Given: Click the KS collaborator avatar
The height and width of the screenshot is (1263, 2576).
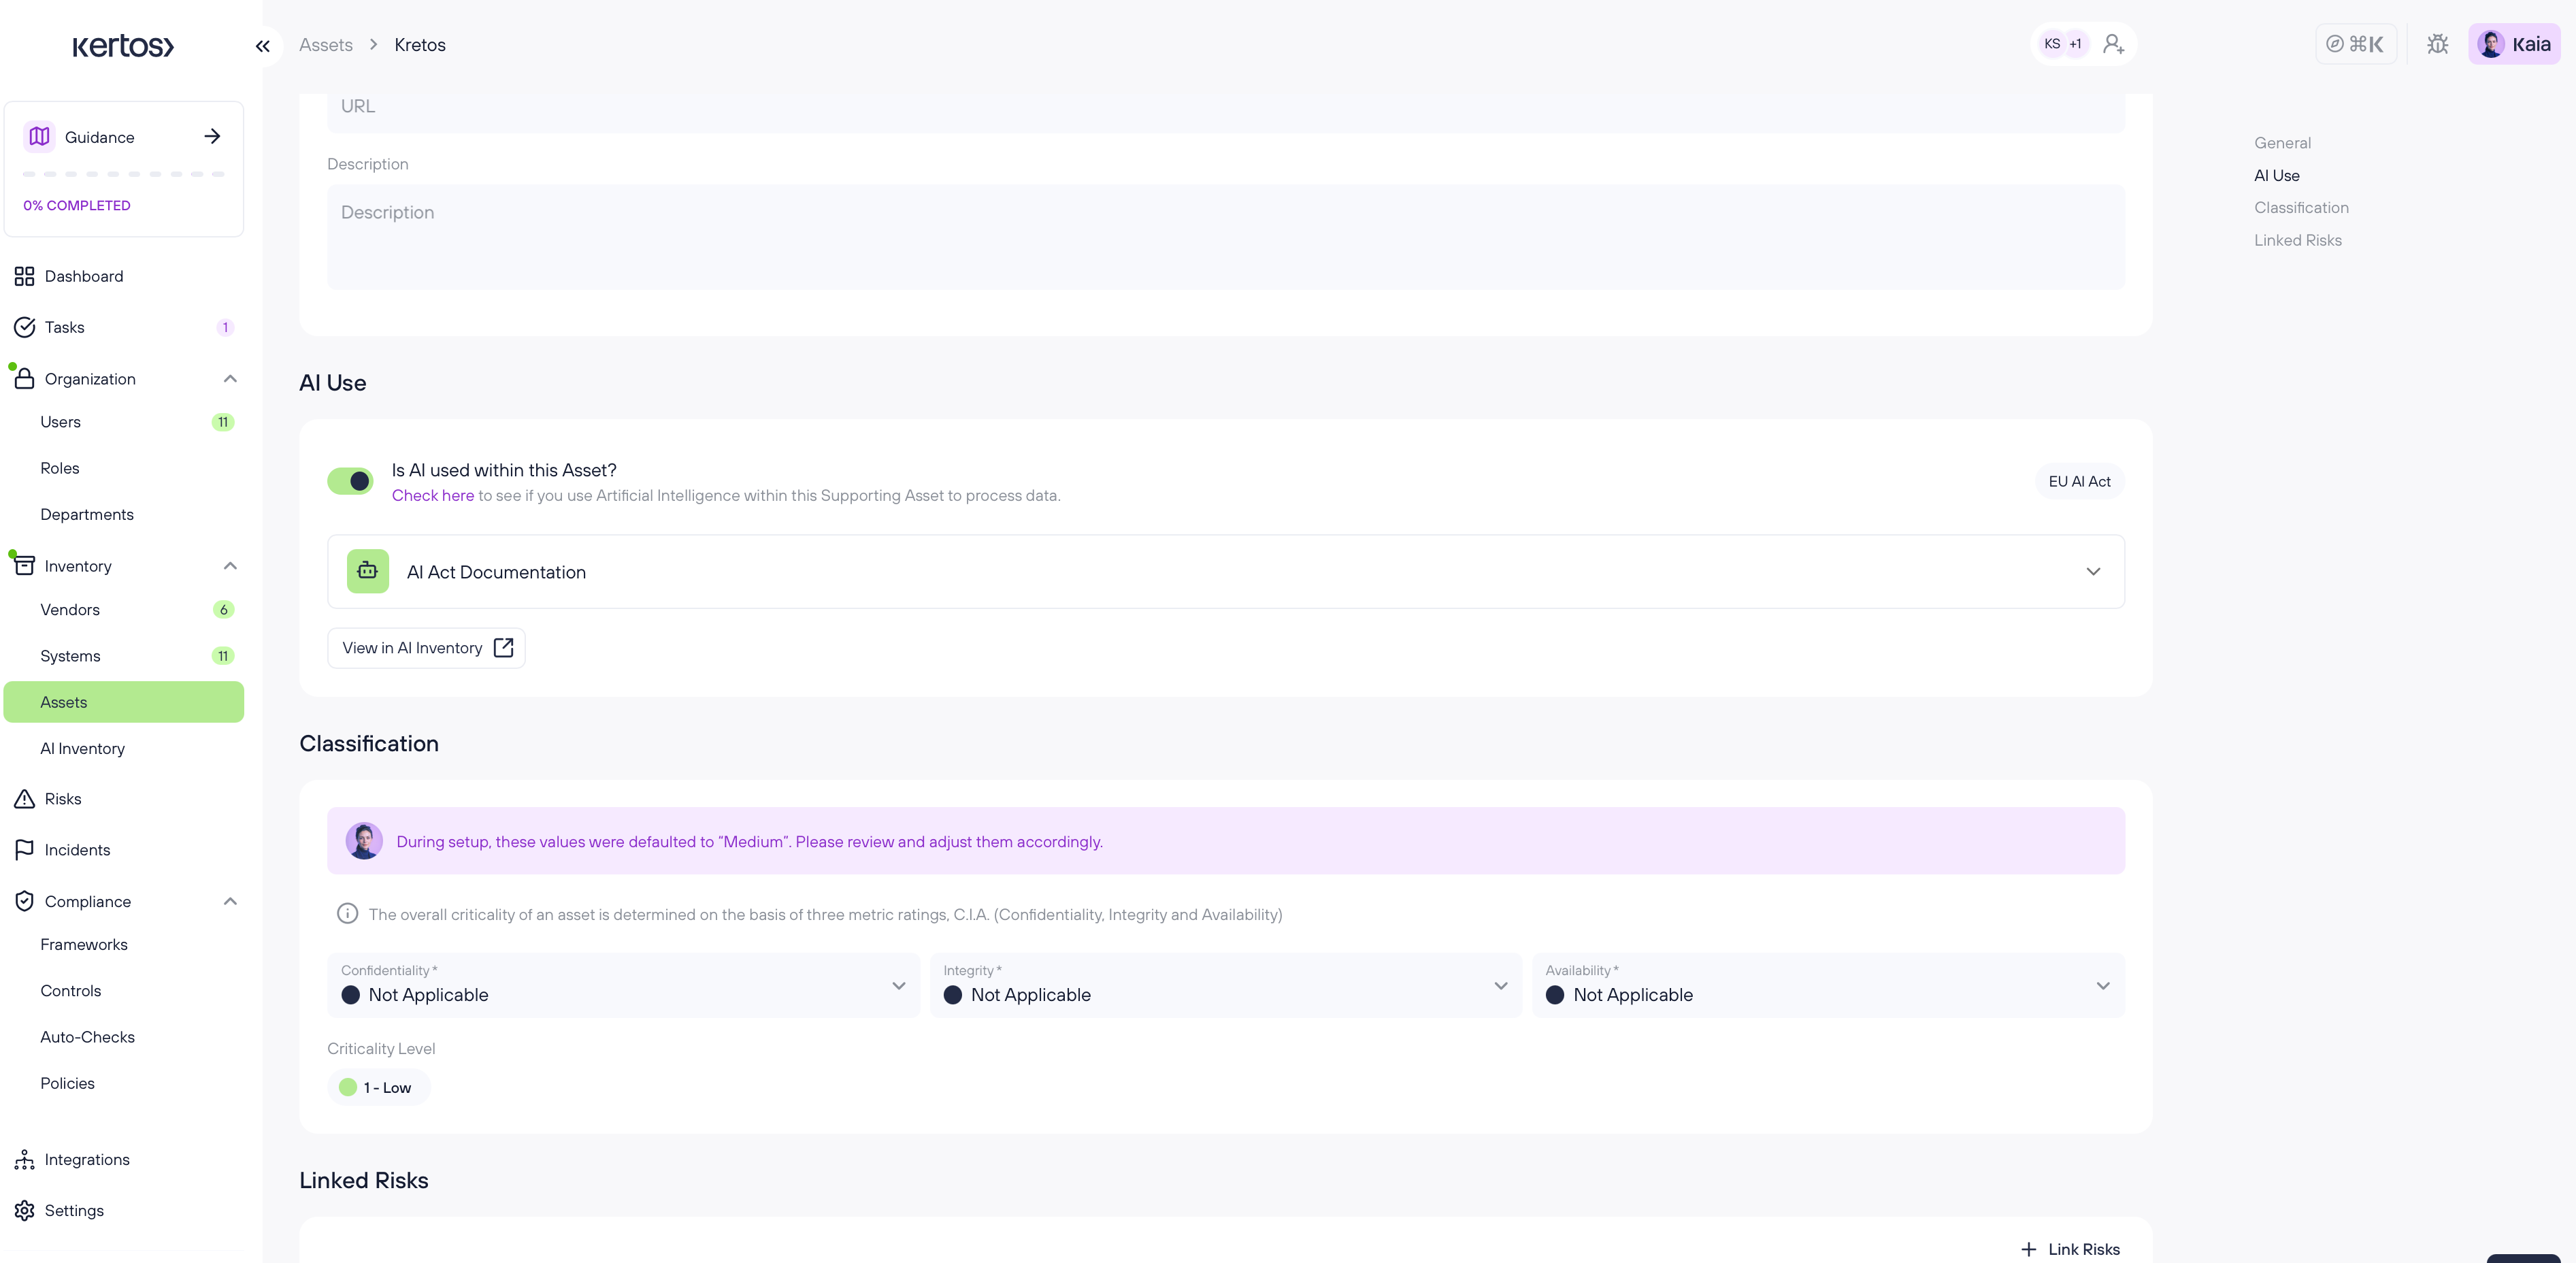Looking at the screenshot, I should pos(2052,44).
